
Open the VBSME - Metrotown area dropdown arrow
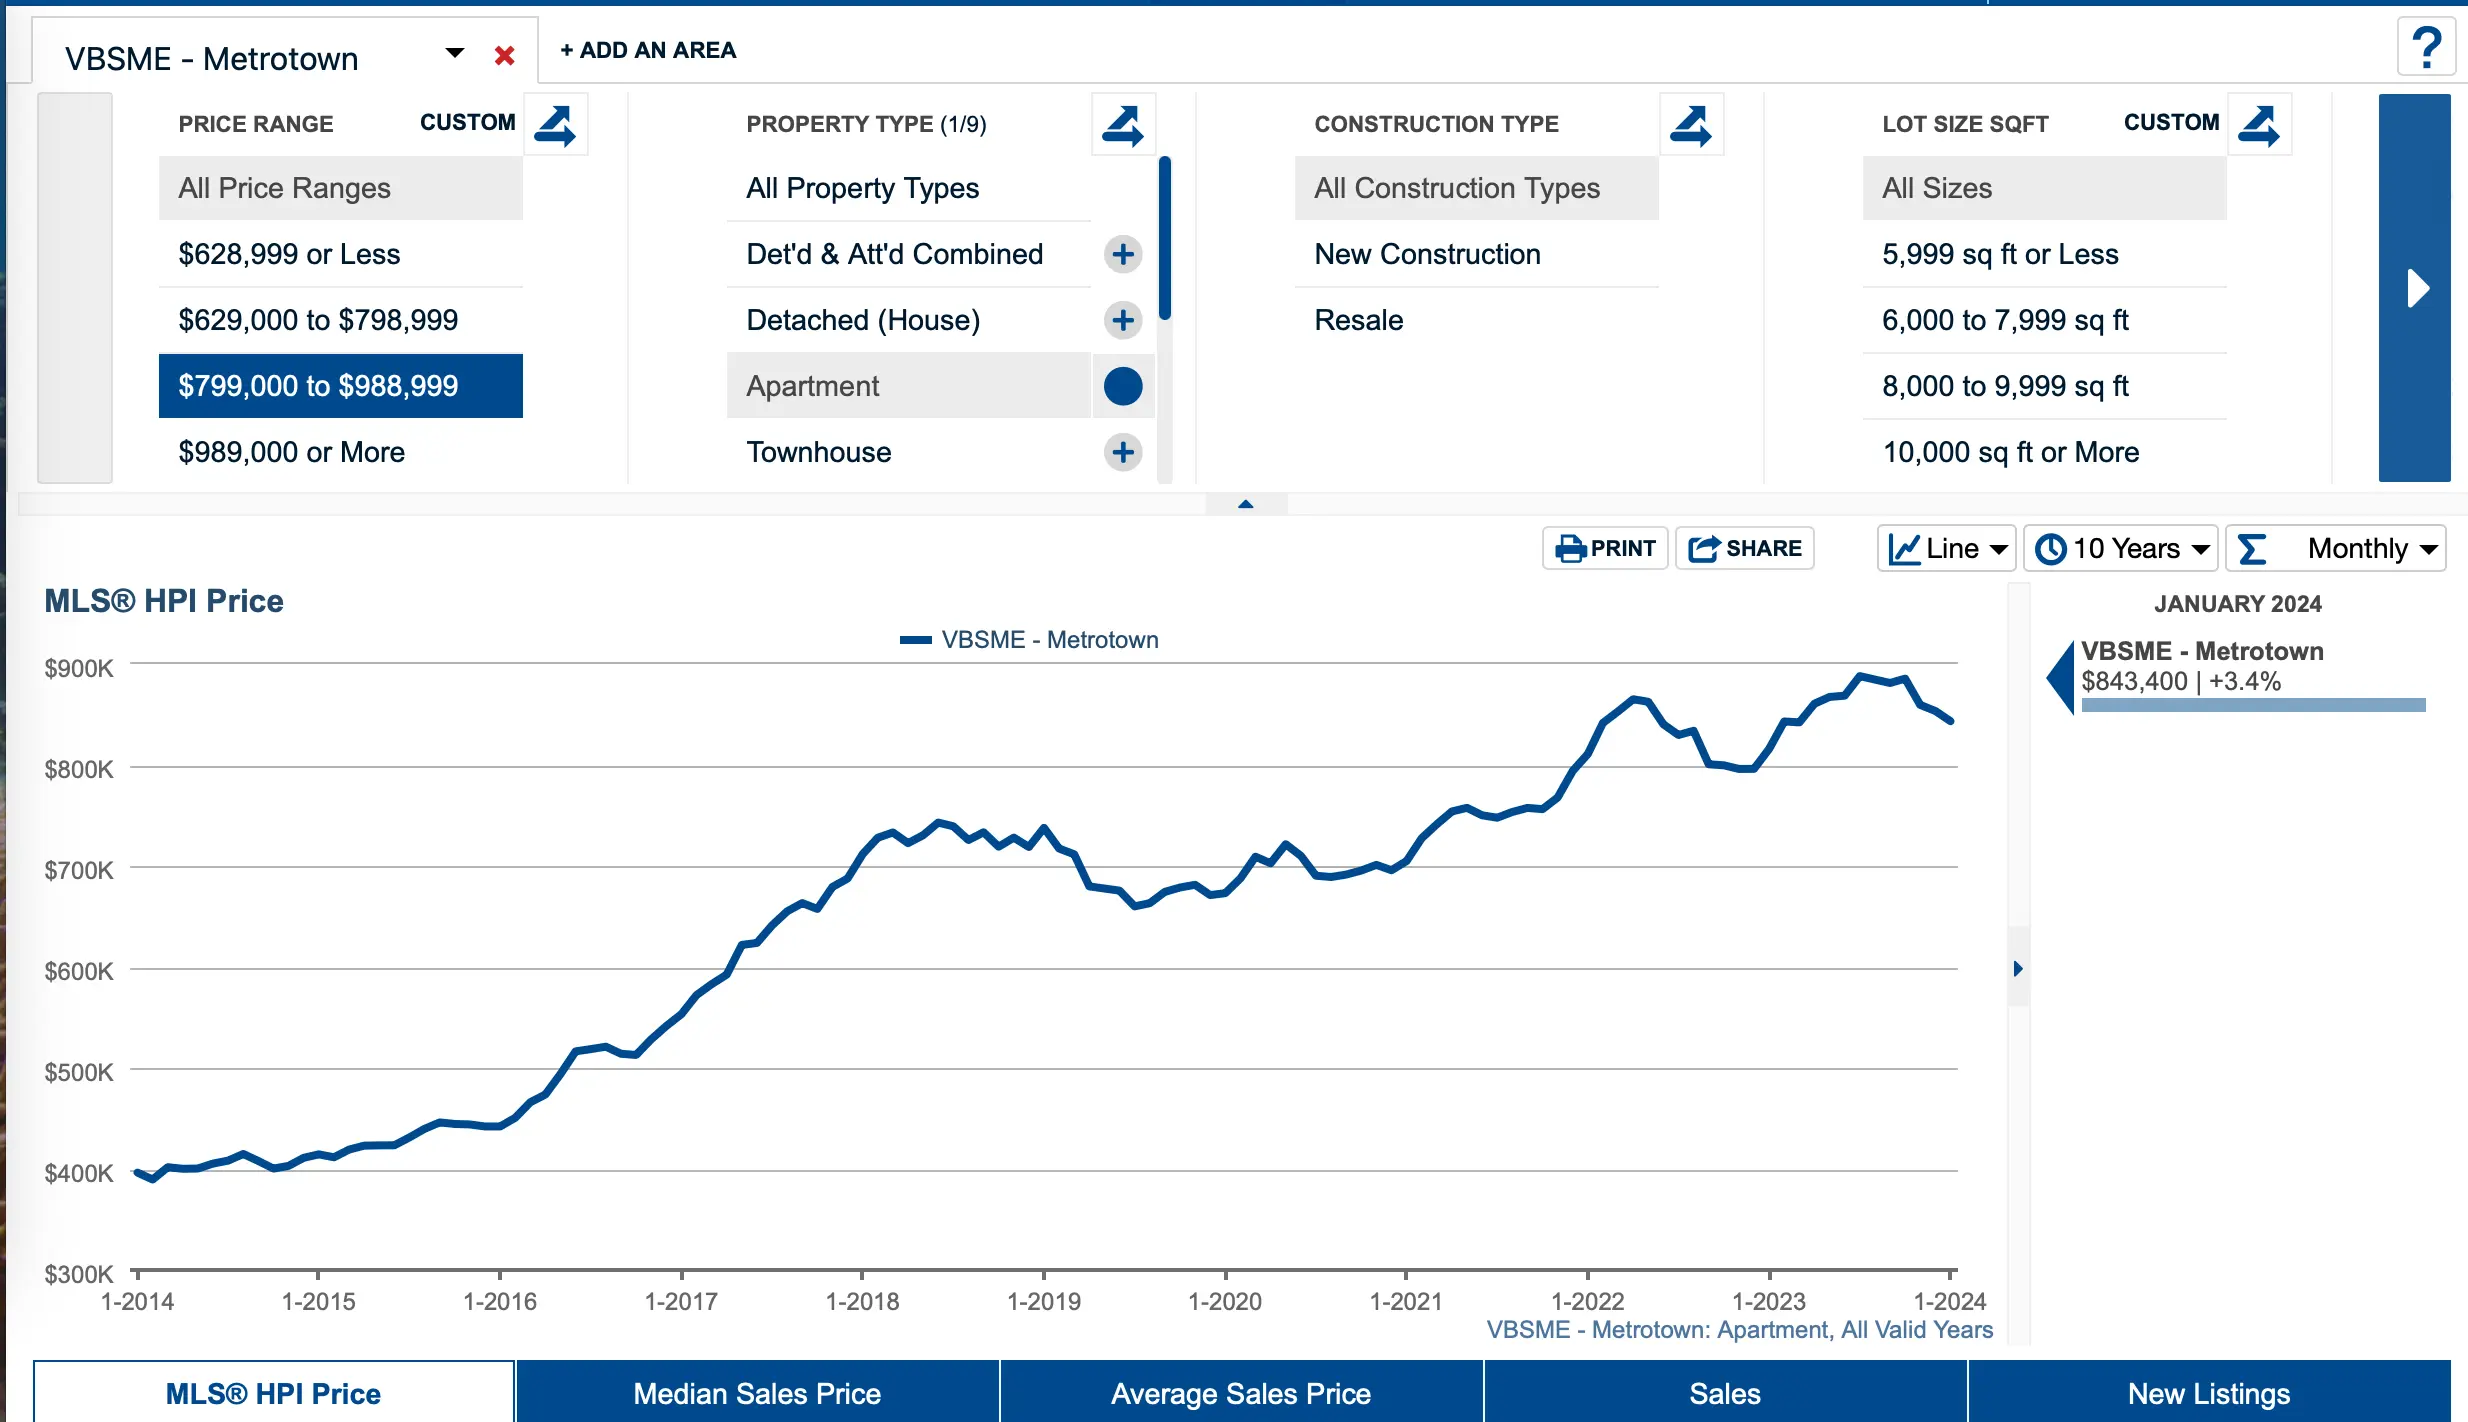[454, 53]
